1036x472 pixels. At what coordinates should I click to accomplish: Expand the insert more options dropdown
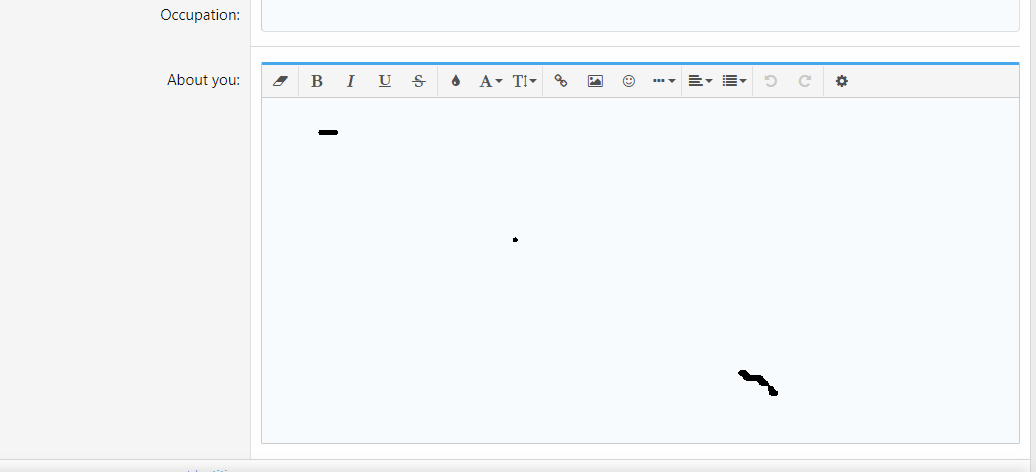(664, 81)
